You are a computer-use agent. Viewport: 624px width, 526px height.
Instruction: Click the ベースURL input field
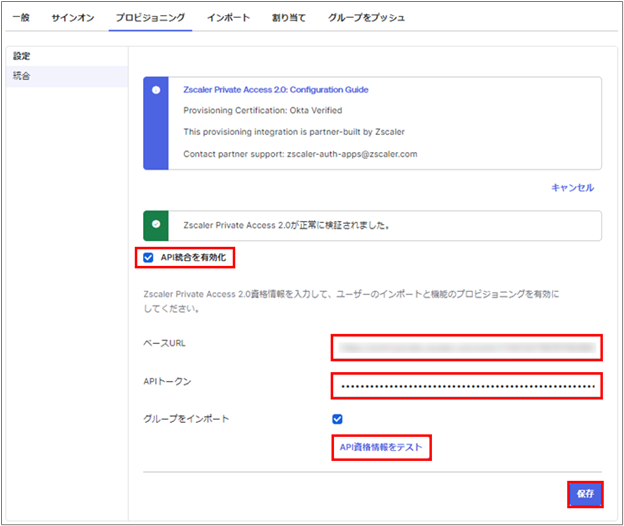(x=467, y=348)
